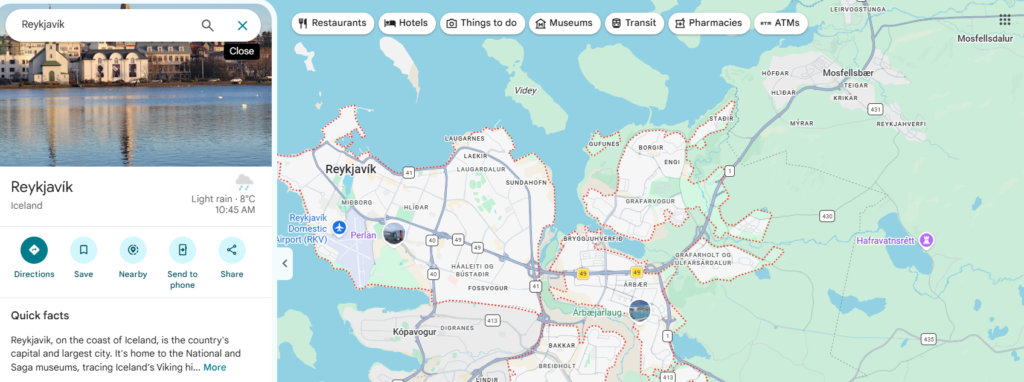Click the Árbær district label
Viewport: 1024px width, 382px height.
click(635, 285)
